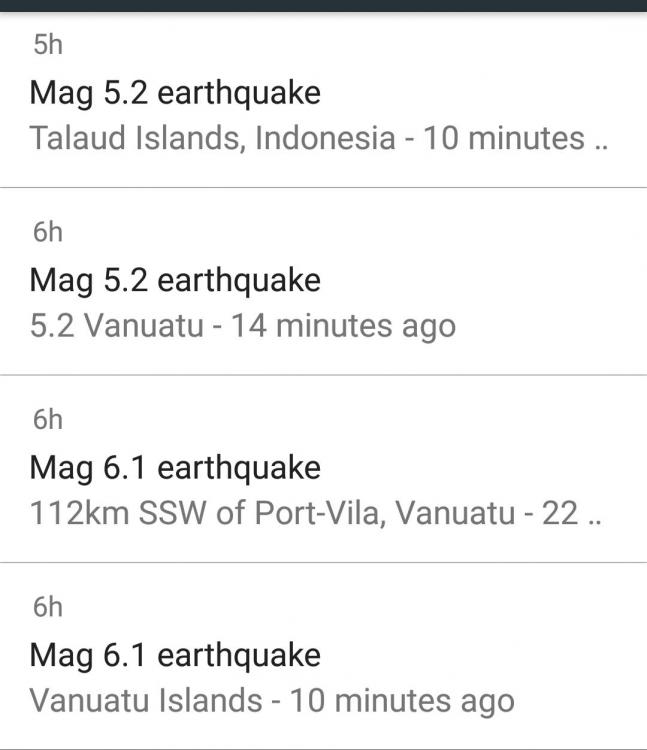Click the word Indonesia in first alert

325,138
